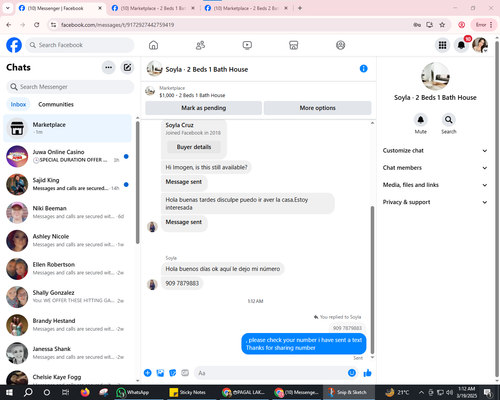
Task: Open Juwa Online Casino conversation
Action: click(67, 156)
